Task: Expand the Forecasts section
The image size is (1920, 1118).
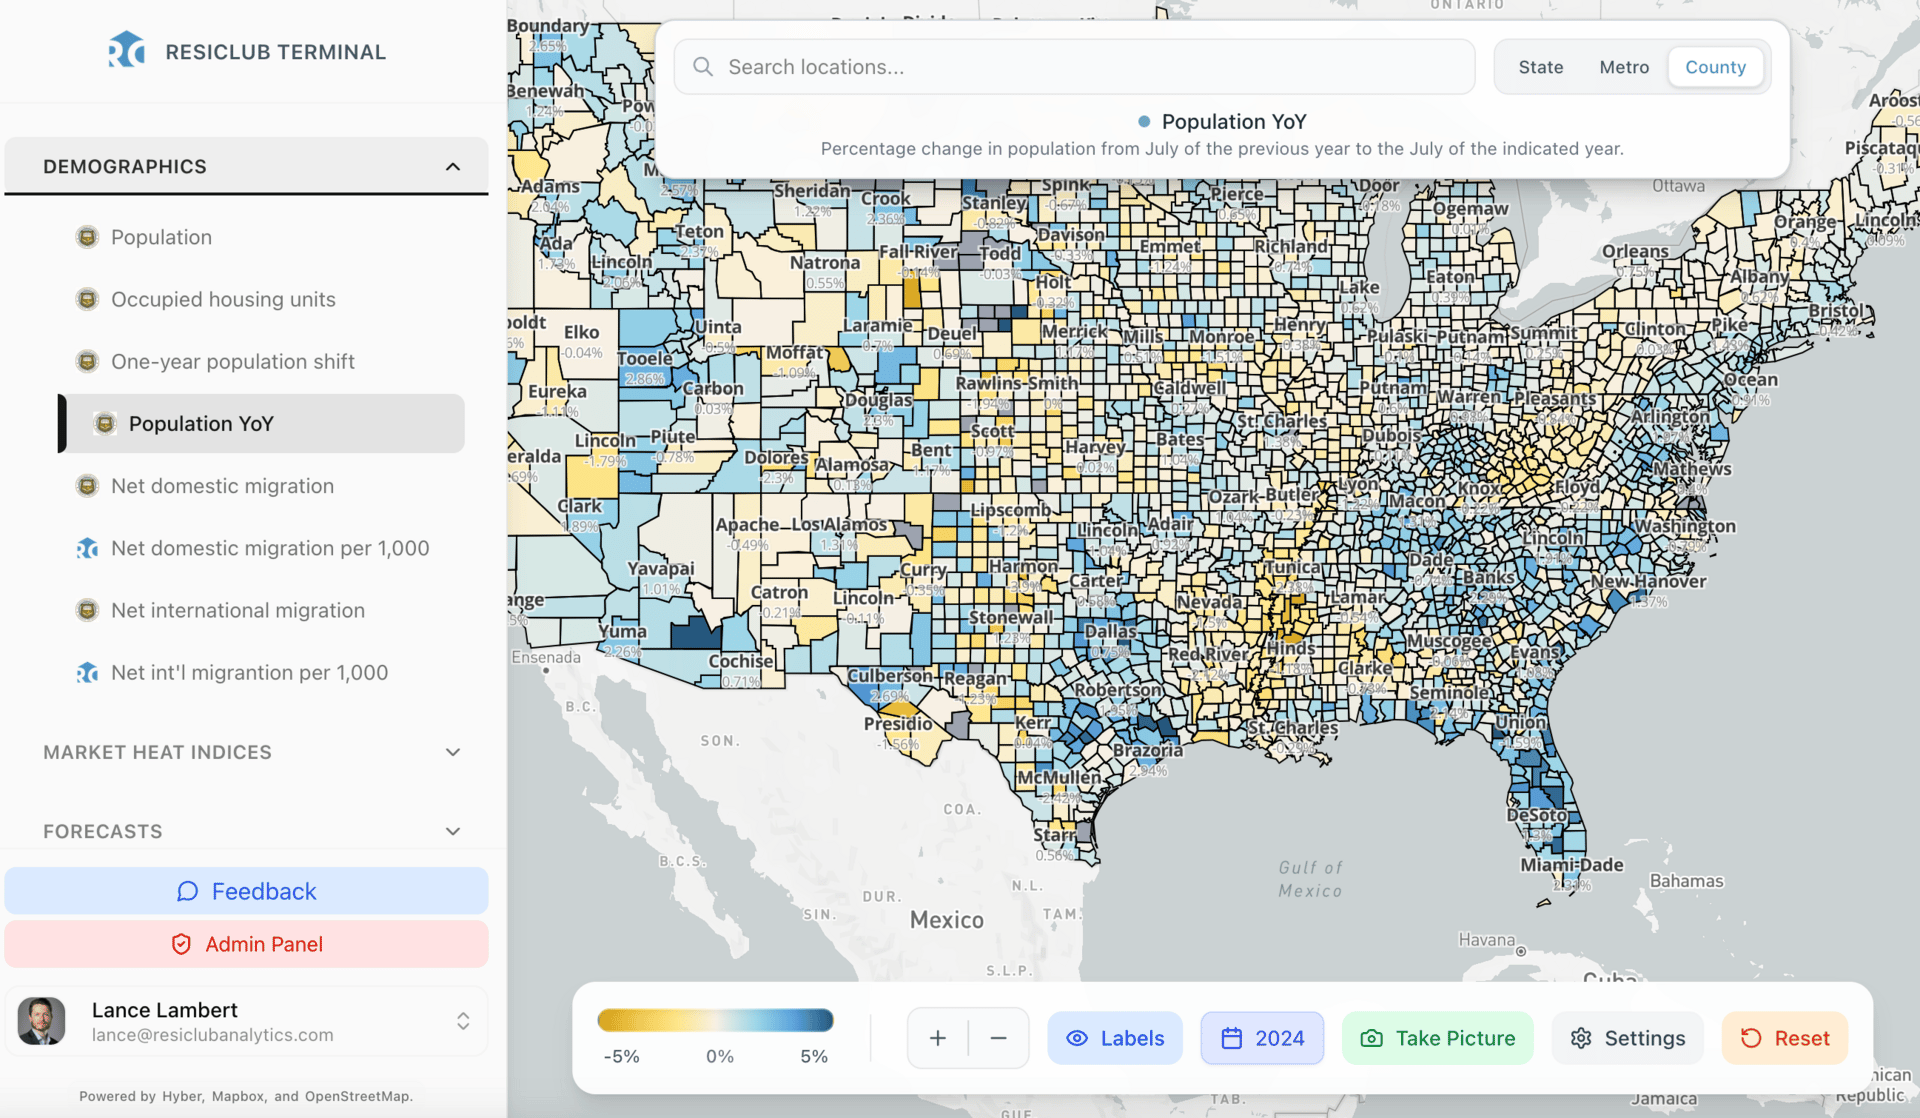Action: click(x=452, y=831)
